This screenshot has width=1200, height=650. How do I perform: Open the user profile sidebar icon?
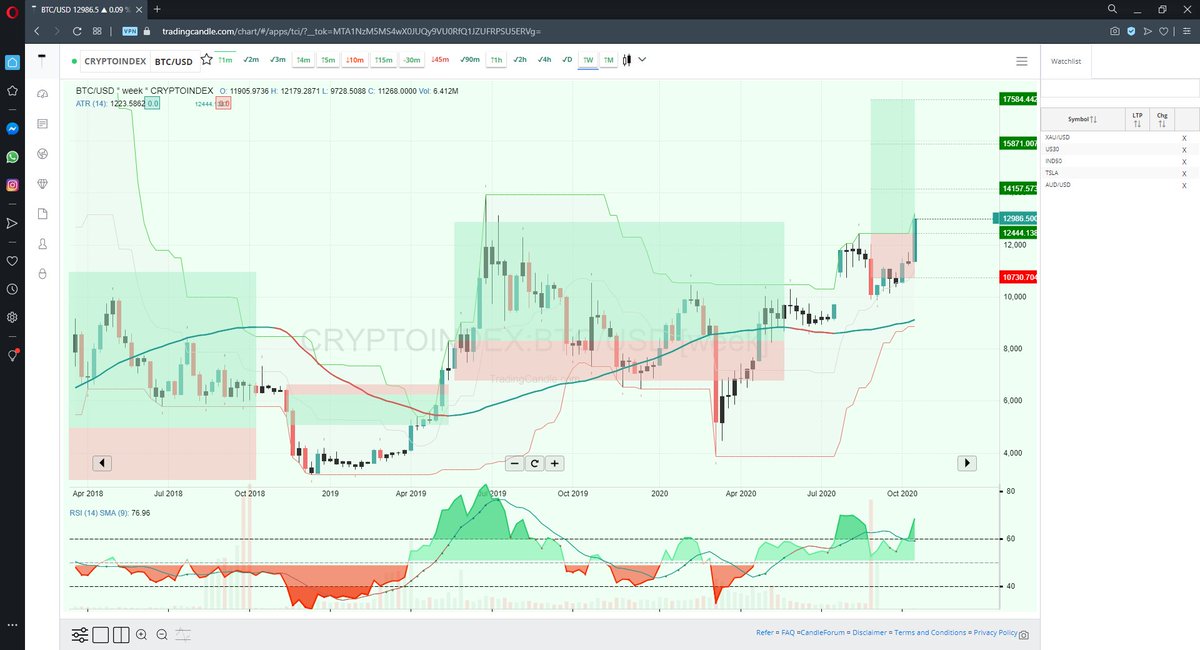click(42, 244)
